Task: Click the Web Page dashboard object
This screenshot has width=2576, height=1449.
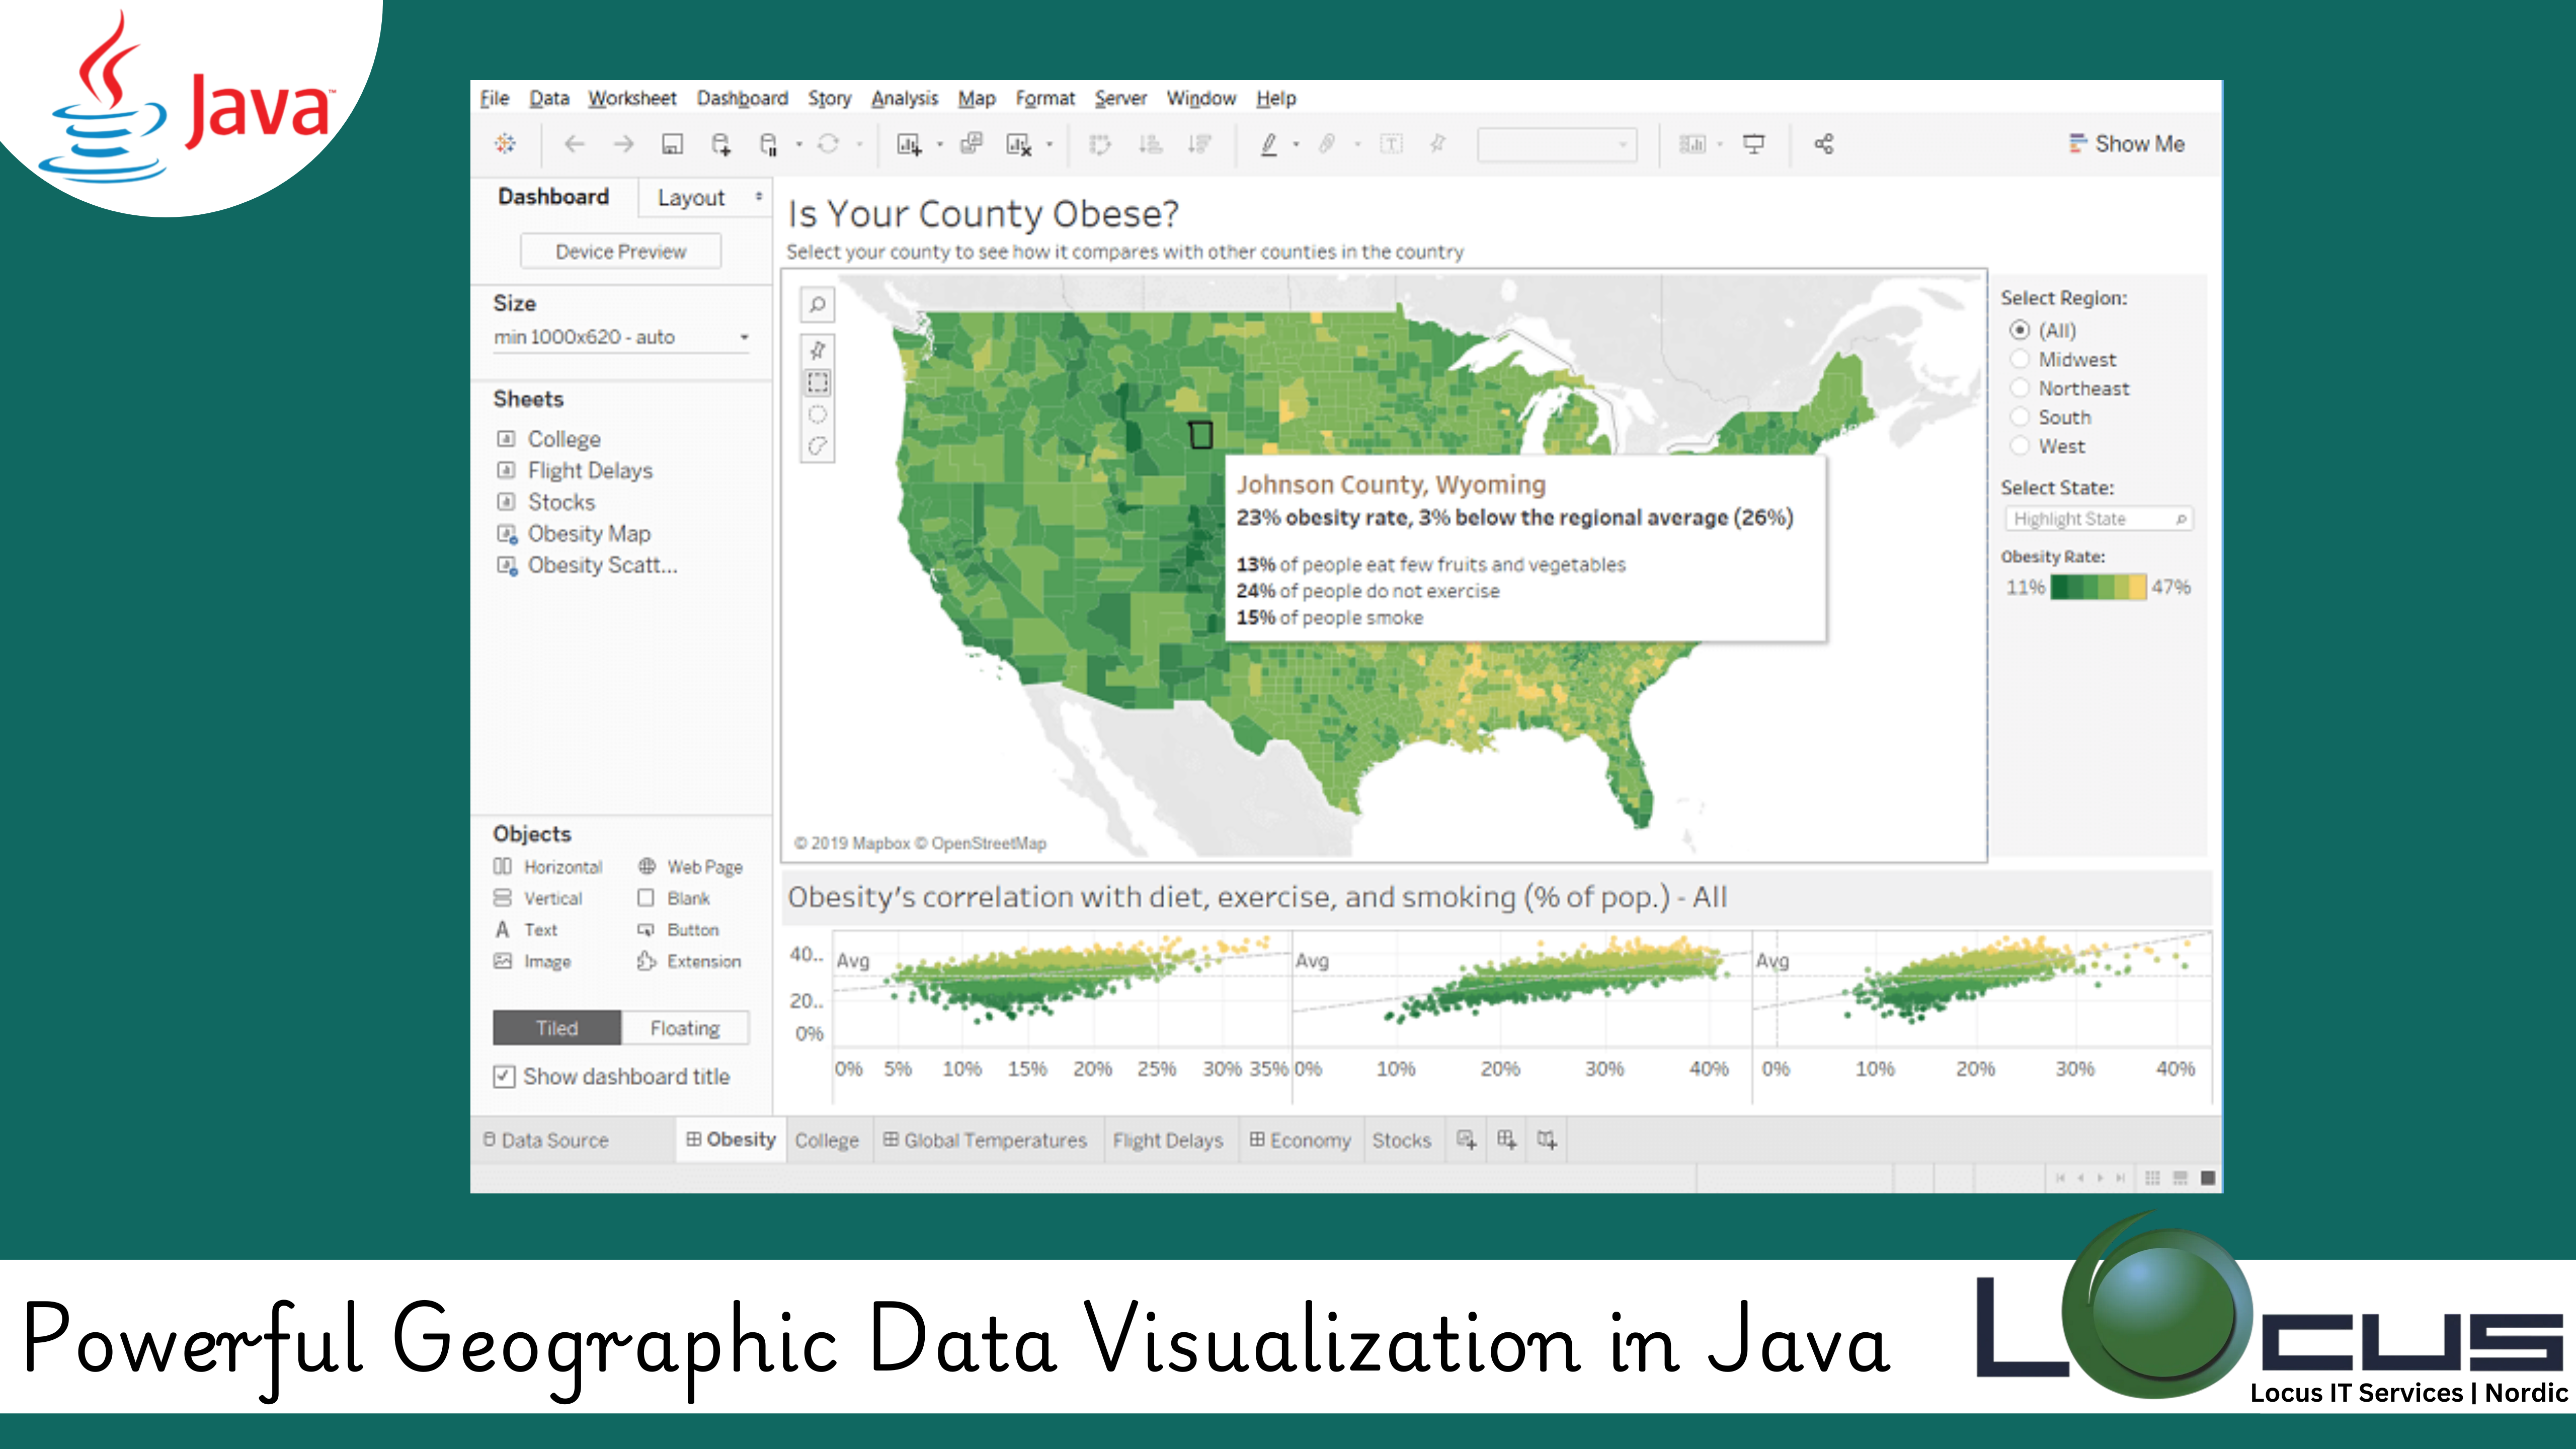Action: click(691, 867)
